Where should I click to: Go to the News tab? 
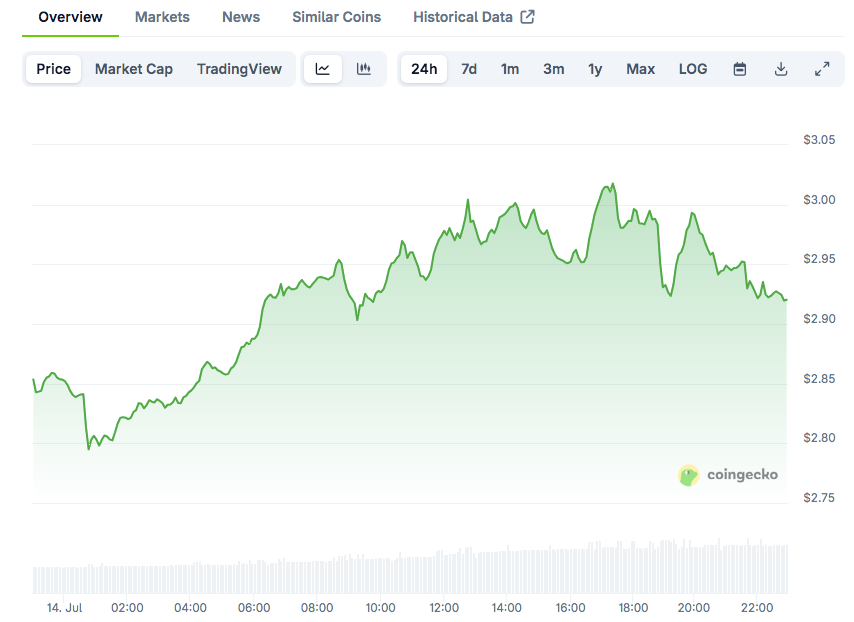tap(241, 17)
